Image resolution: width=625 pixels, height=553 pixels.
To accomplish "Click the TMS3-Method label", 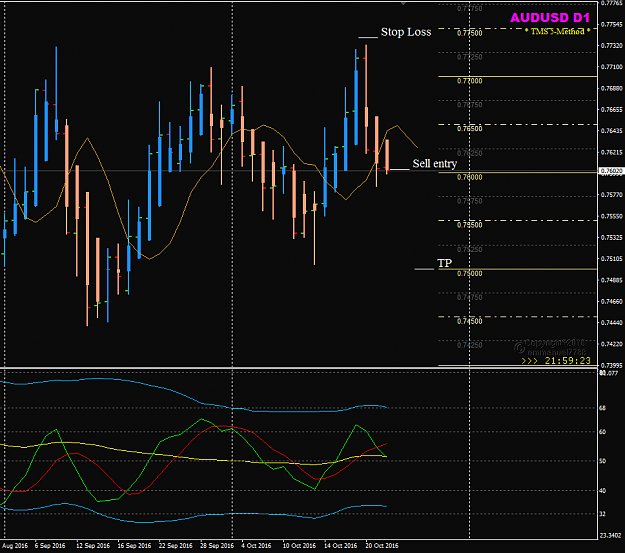I will pos(557,31).
